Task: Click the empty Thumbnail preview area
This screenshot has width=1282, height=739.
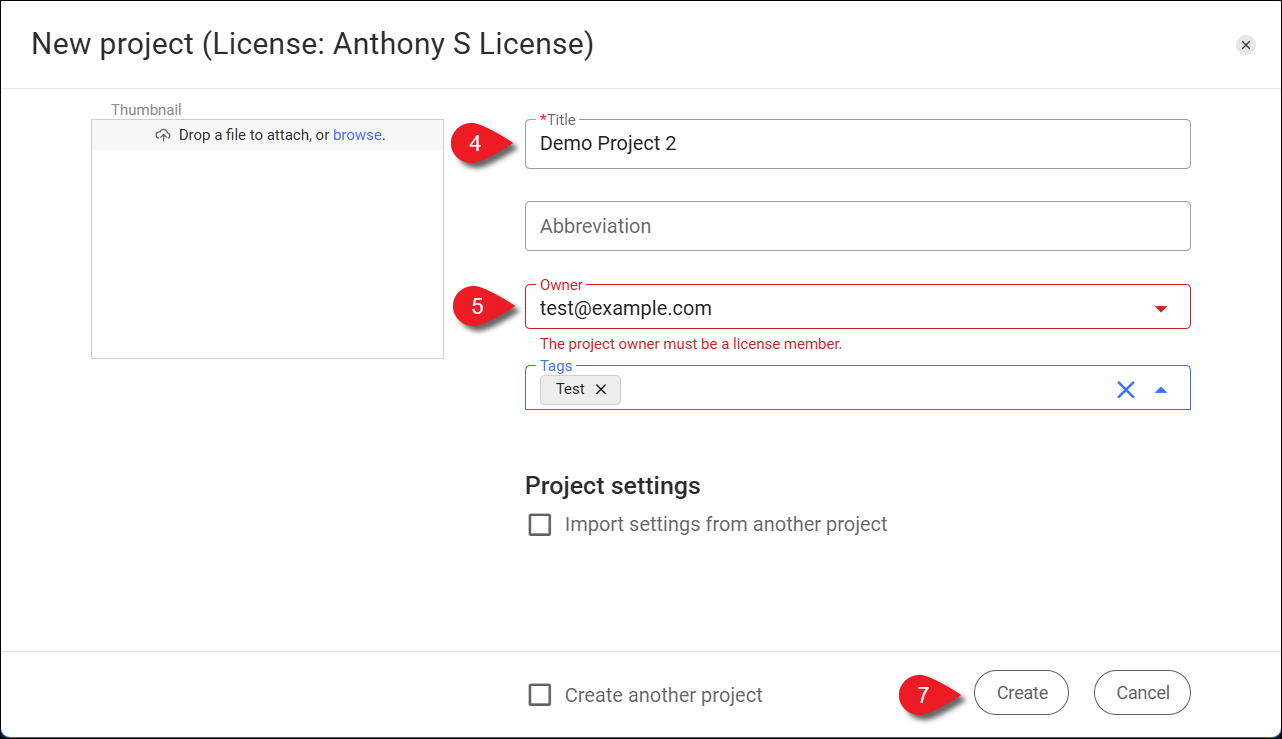Action: (x=267, y=255)
